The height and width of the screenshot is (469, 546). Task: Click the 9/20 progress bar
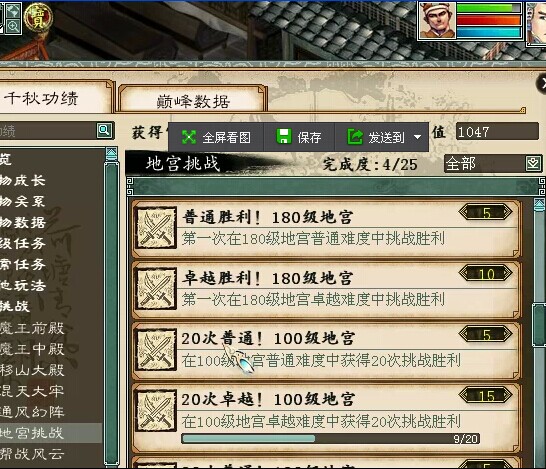330,439
